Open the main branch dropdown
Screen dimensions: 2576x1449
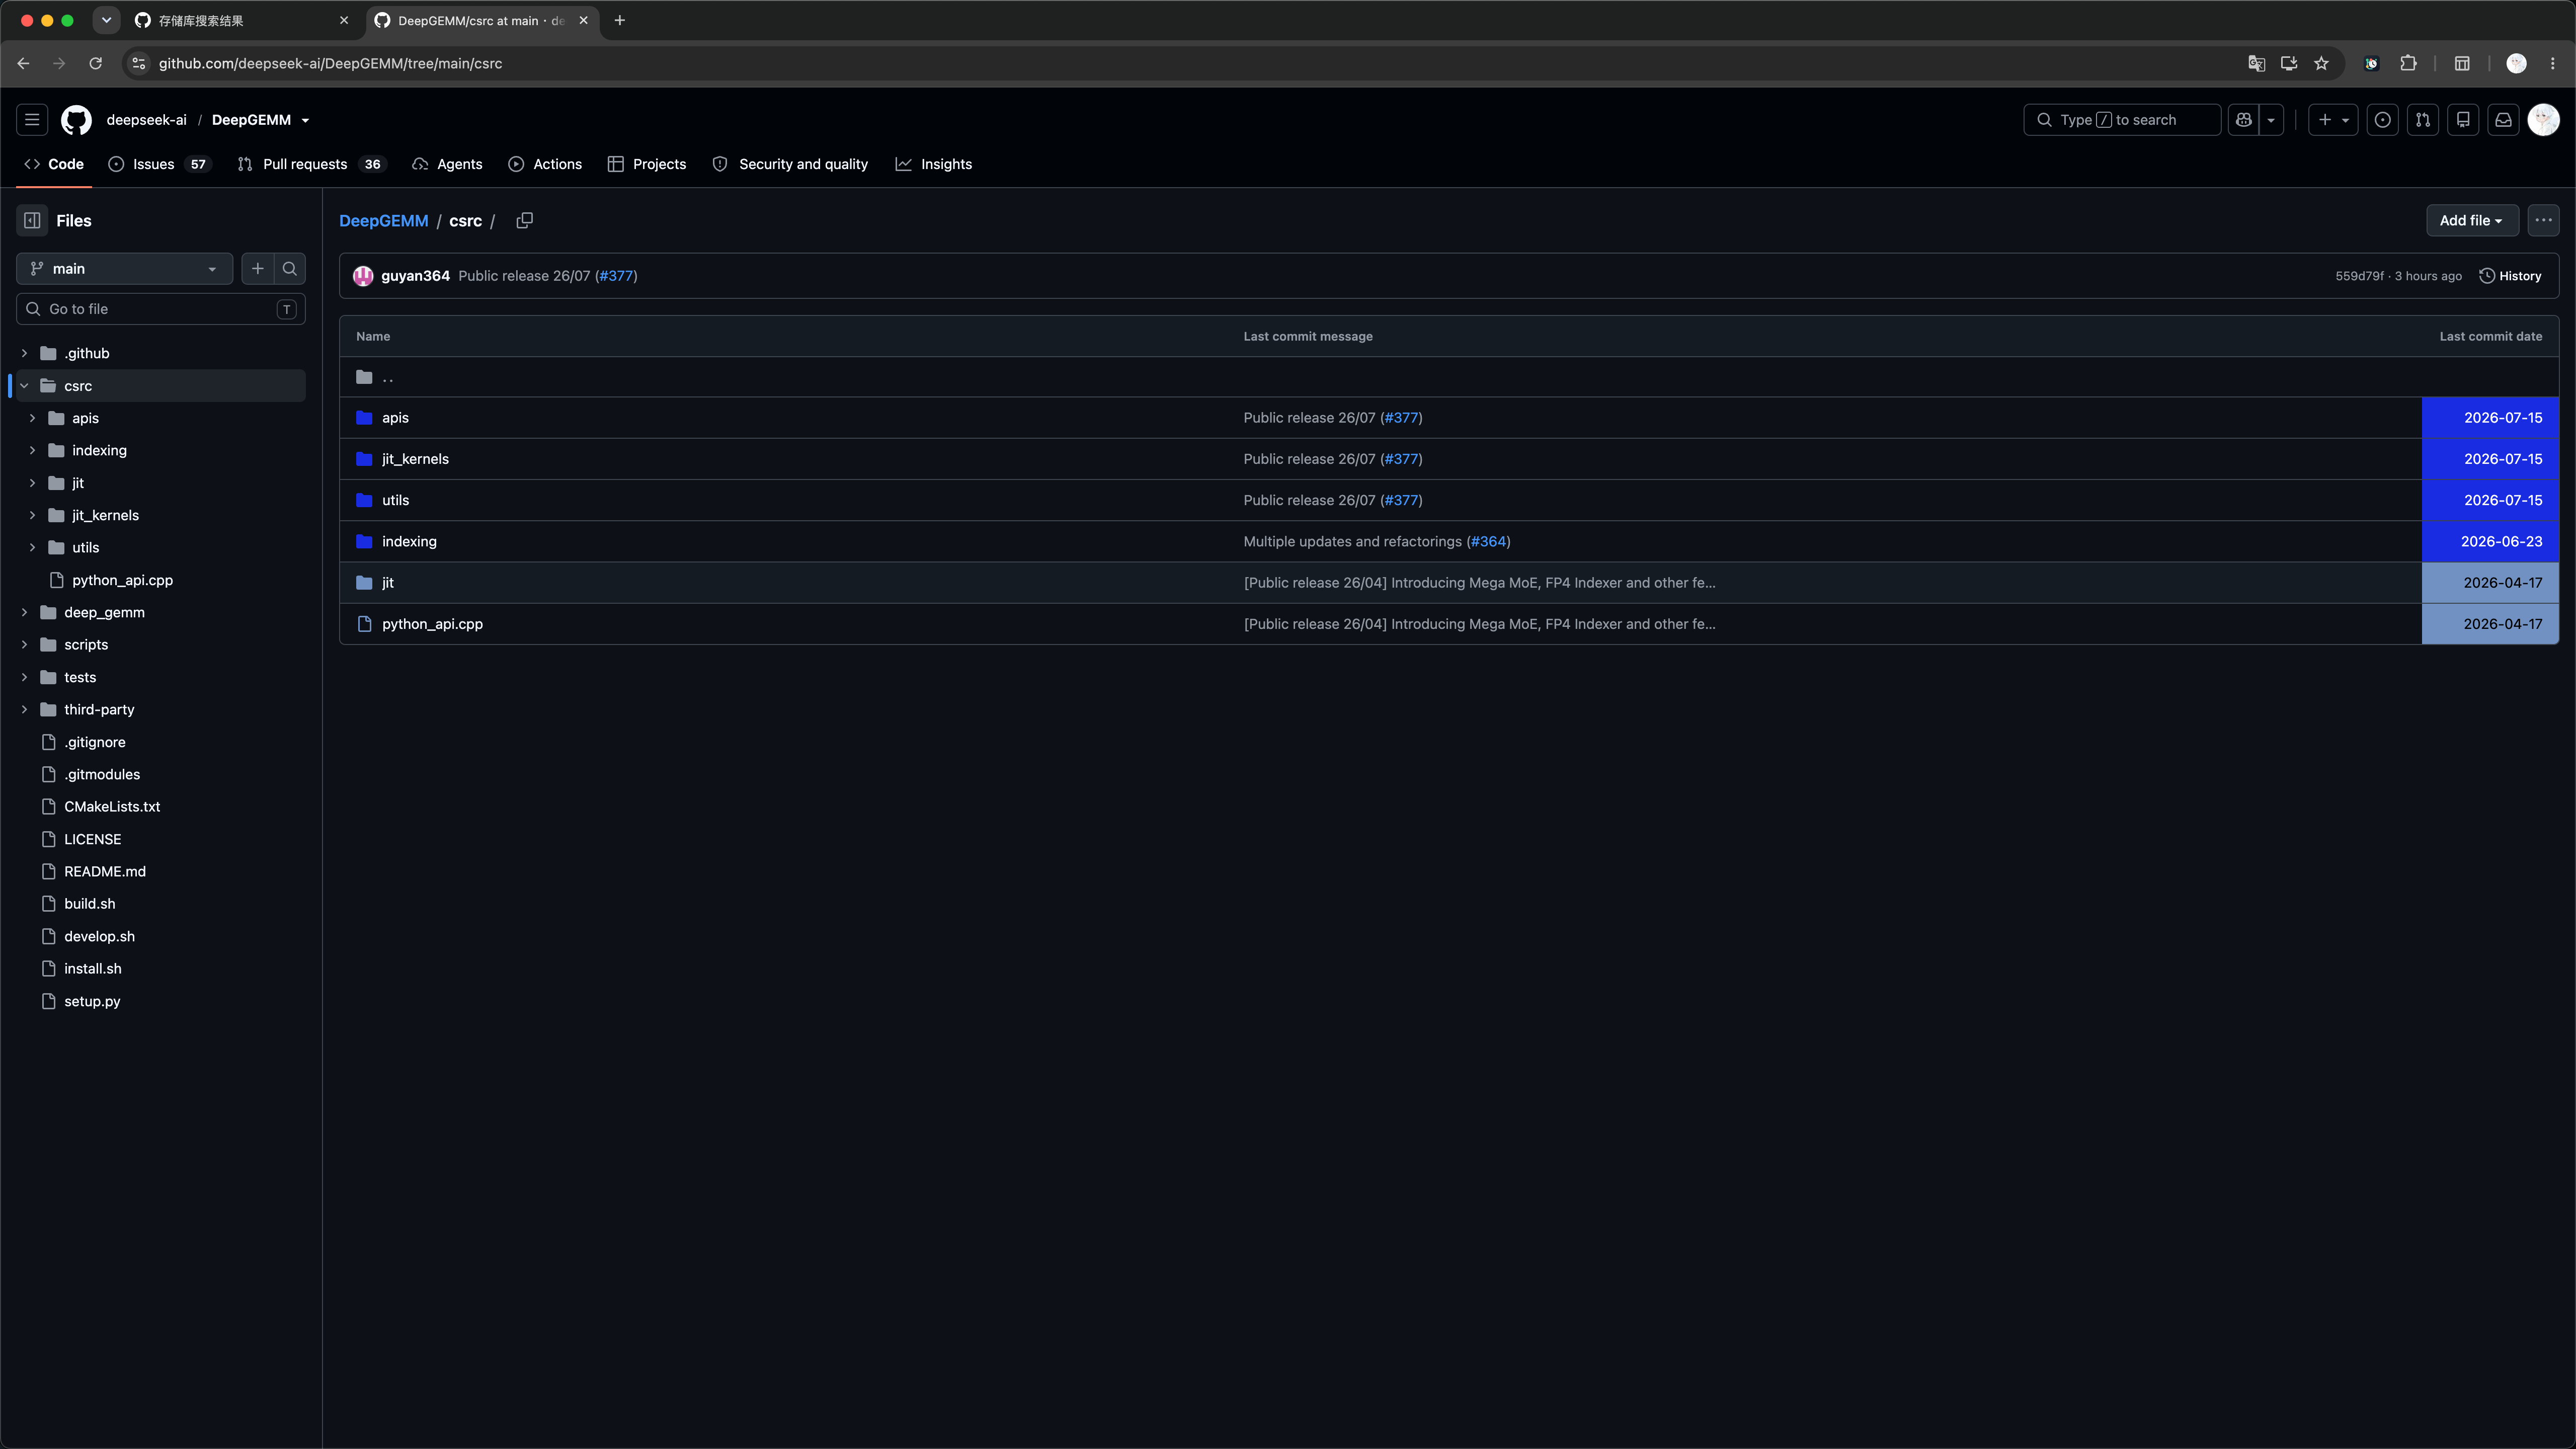point(124,269)
